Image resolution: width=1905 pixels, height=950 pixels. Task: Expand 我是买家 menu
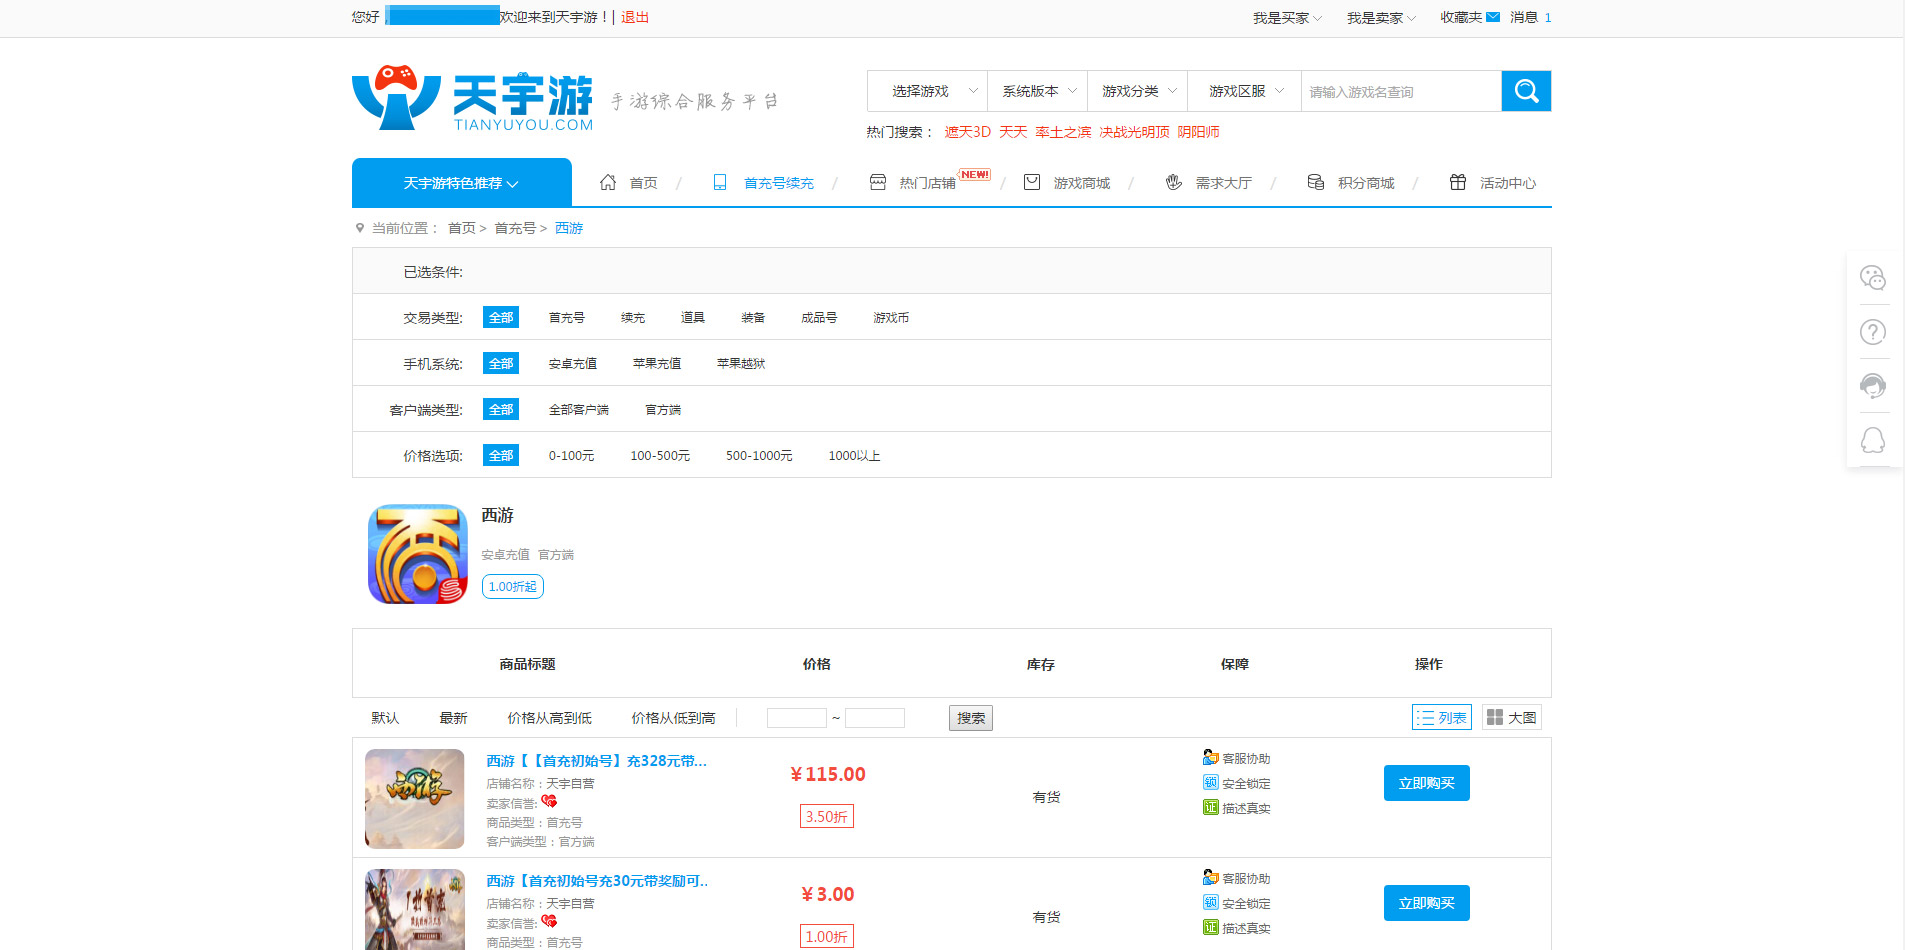tap(1287, 18)
